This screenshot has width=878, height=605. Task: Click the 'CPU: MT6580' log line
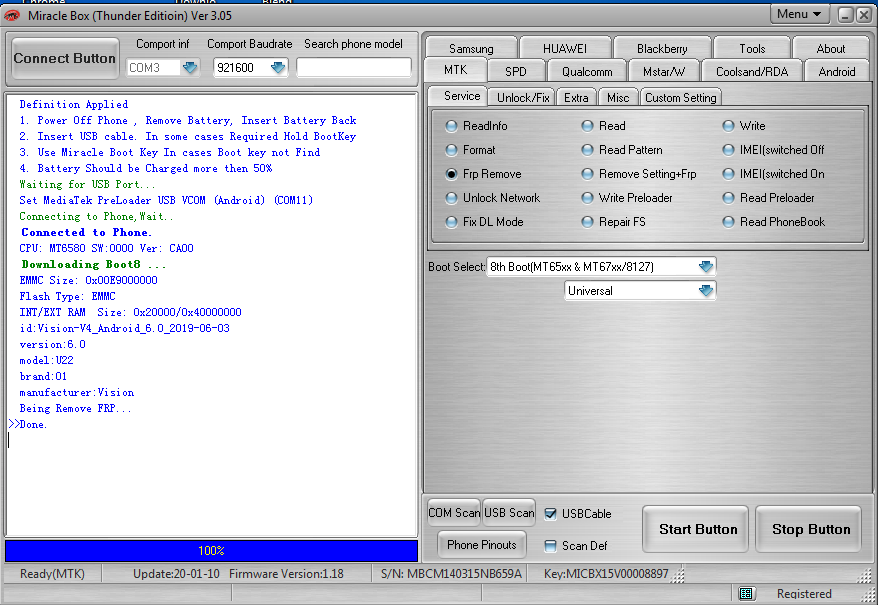click(106, 248)
